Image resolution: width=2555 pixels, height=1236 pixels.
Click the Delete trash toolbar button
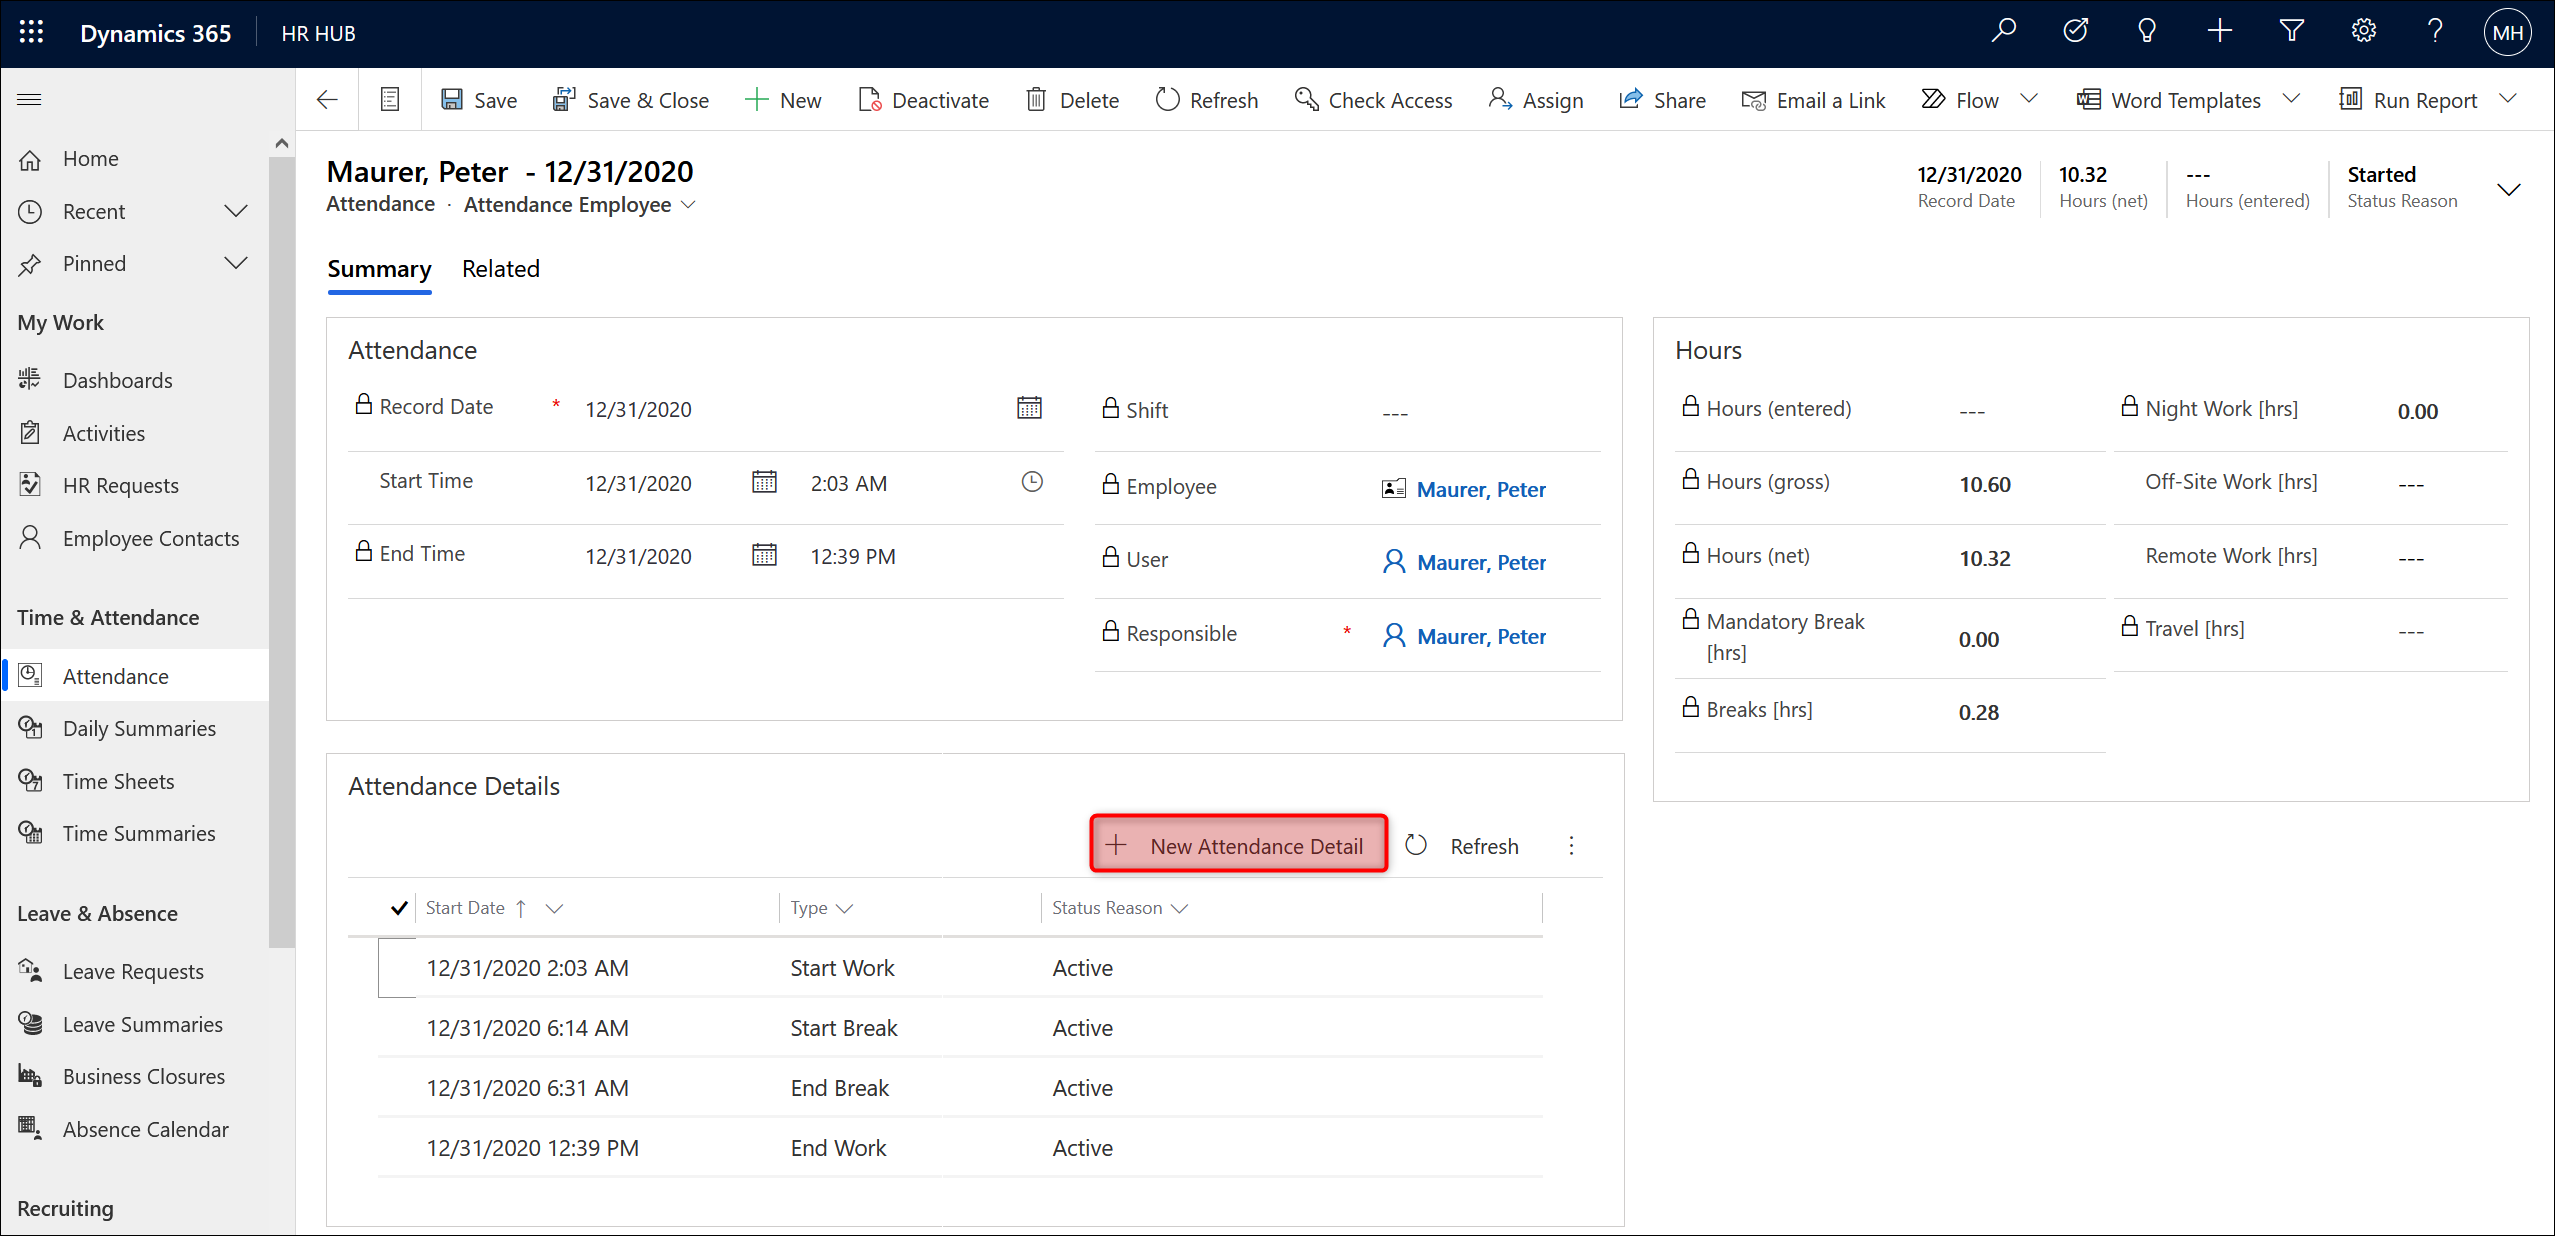tap(1072, 100)
